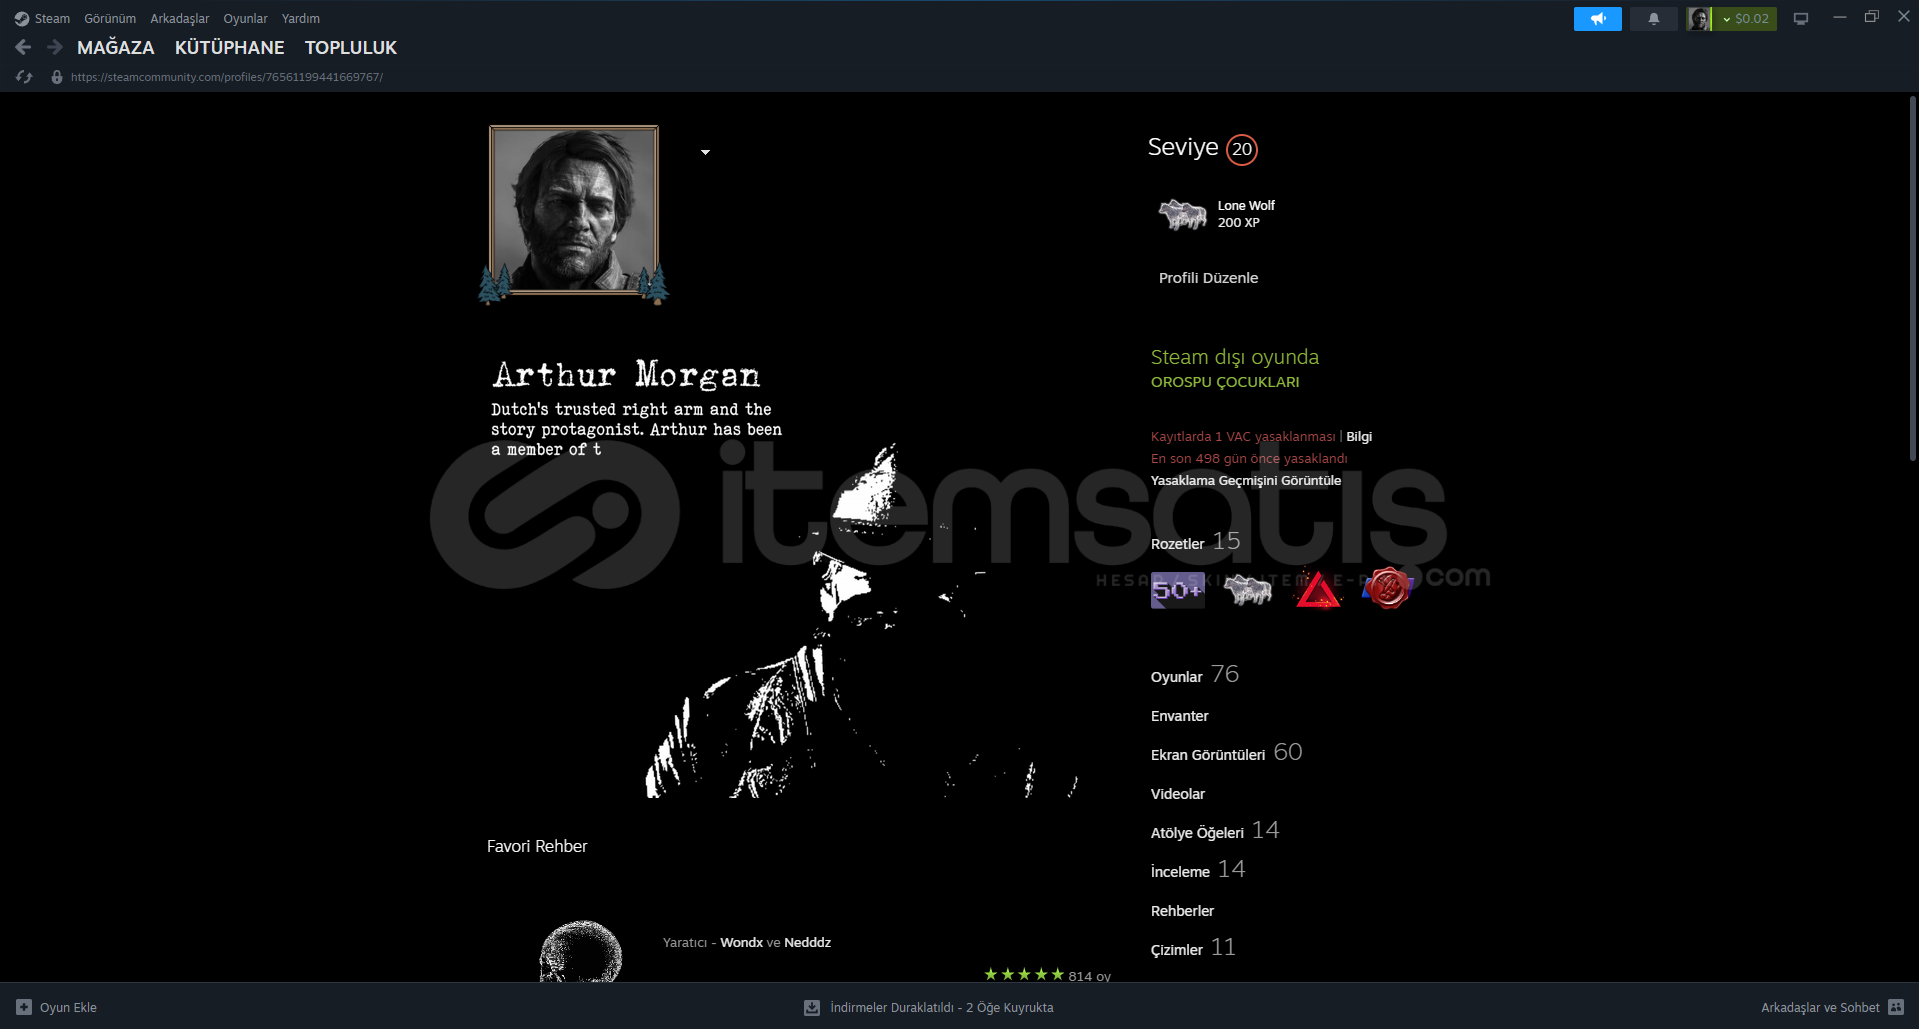The width and height of the screenshot is (1919, 1029).
Task: Open the favorite guide skull thumbnail
Action: coord(580,951)
